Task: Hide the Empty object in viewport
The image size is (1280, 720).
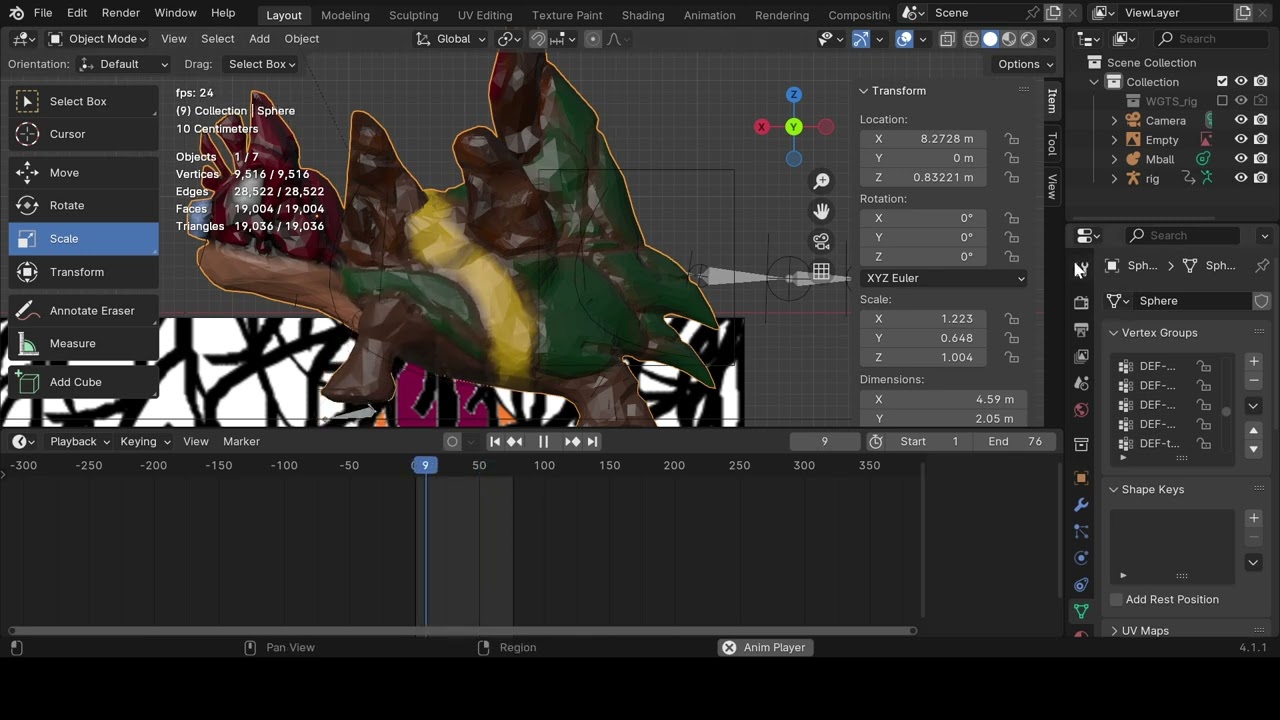Action: [1241, 140]
